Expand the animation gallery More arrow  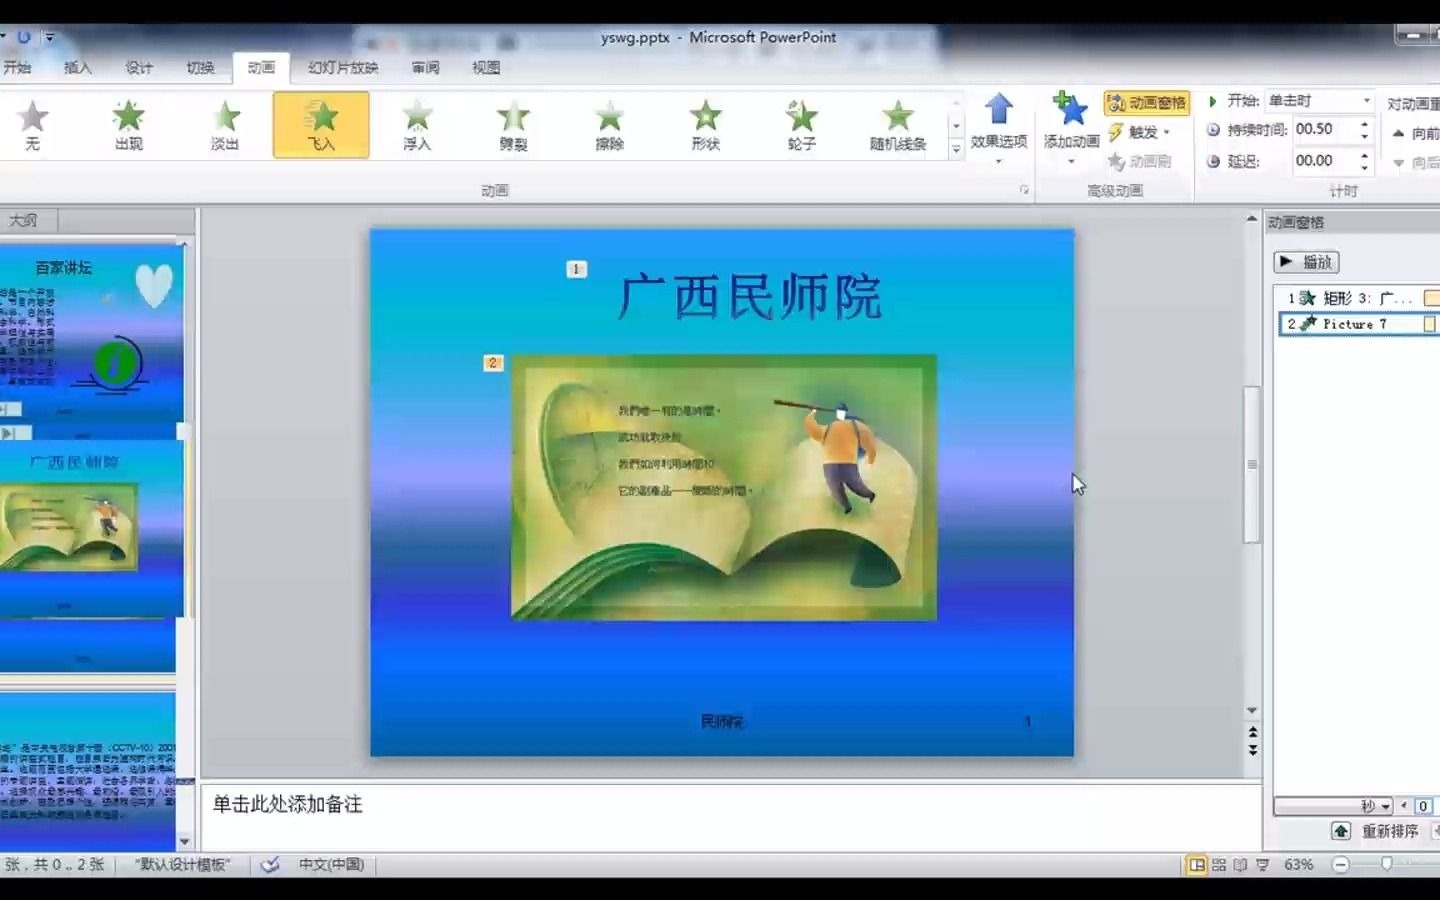coord(956,149)
